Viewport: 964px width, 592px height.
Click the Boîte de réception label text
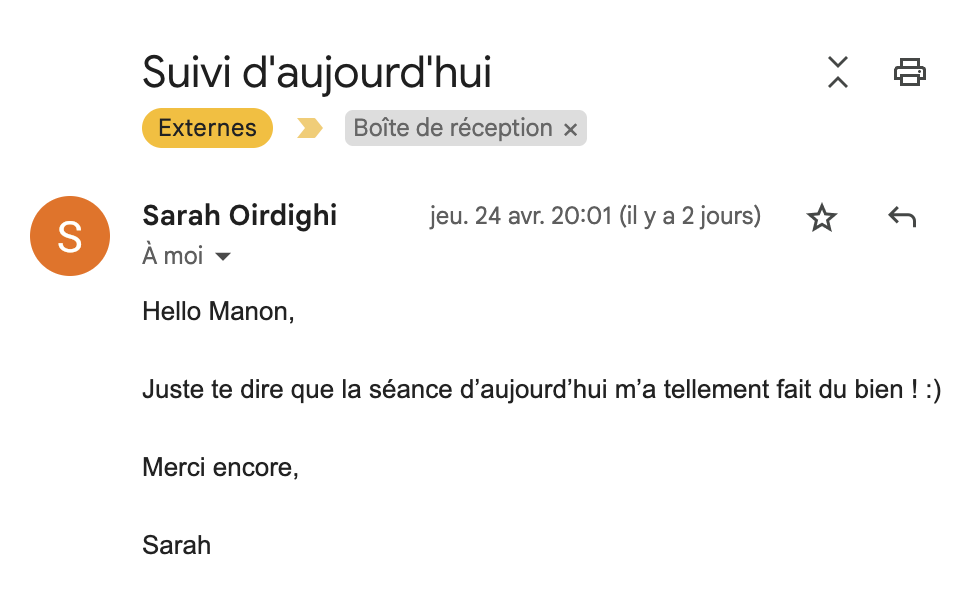coord(452,128)
